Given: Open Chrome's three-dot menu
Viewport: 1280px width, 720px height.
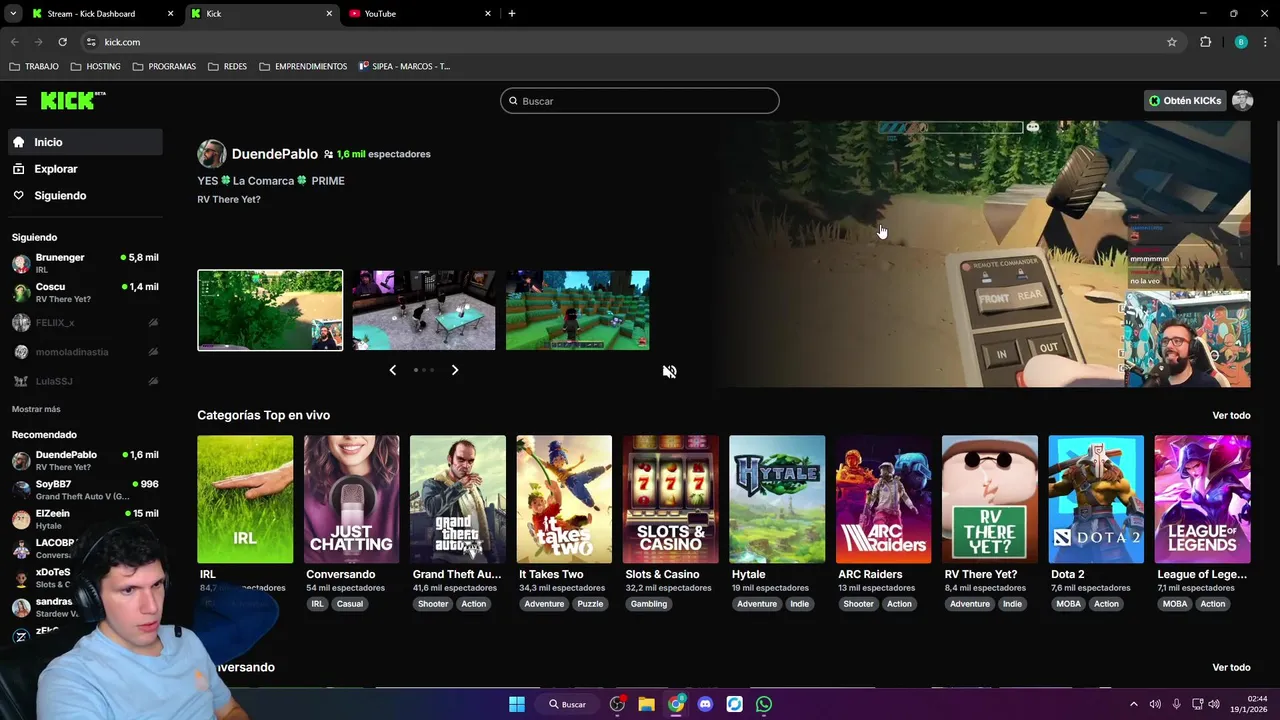Looking at the screenshot, I should click(x=1266, y=42).
